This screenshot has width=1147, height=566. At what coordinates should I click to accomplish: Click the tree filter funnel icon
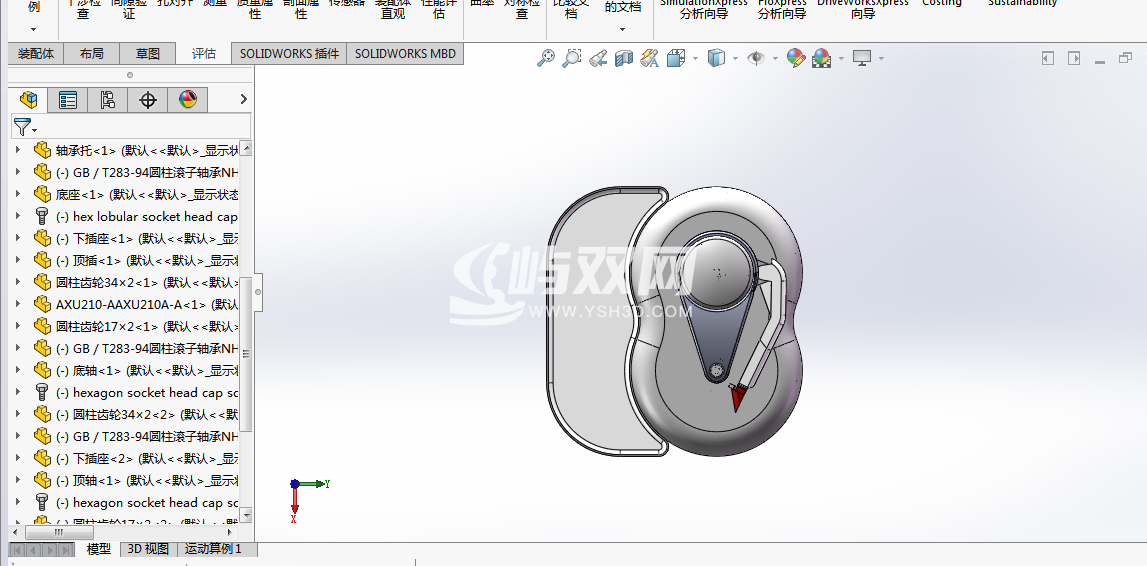coord(23,127)
